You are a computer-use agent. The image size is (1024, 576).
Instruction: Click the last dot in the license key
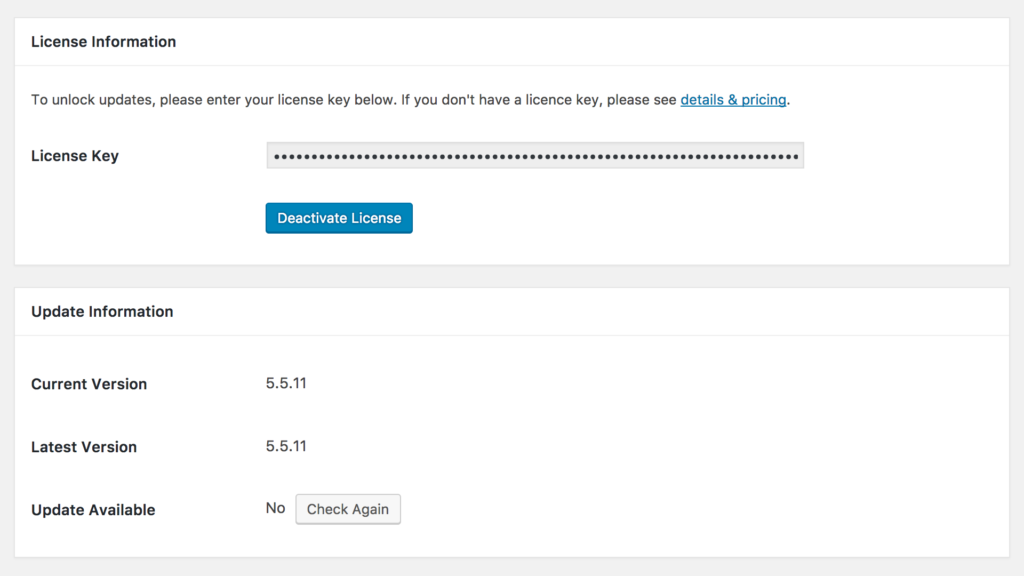coord(796,157)
